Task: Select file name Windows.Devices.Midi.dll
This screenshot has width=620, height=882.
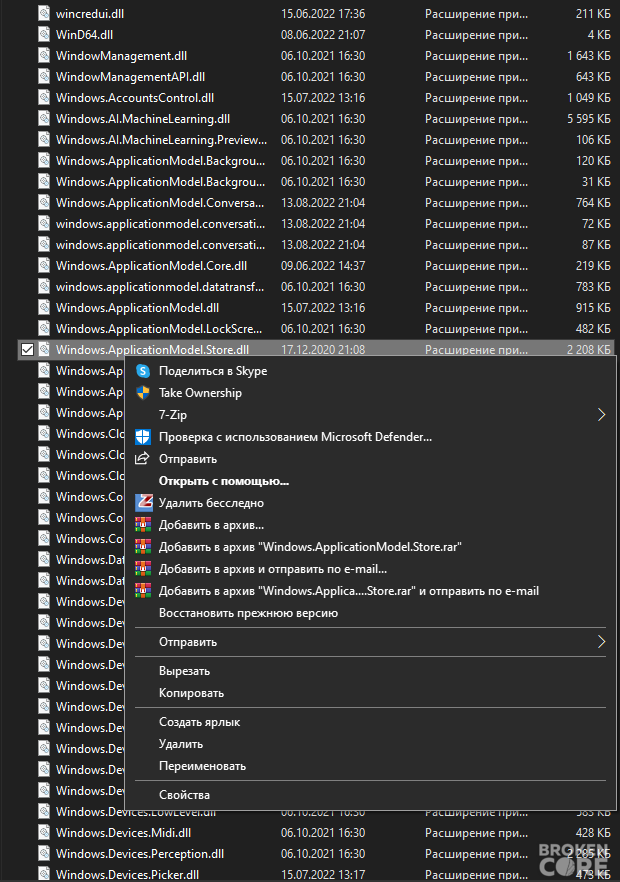Action: (123, 832)
